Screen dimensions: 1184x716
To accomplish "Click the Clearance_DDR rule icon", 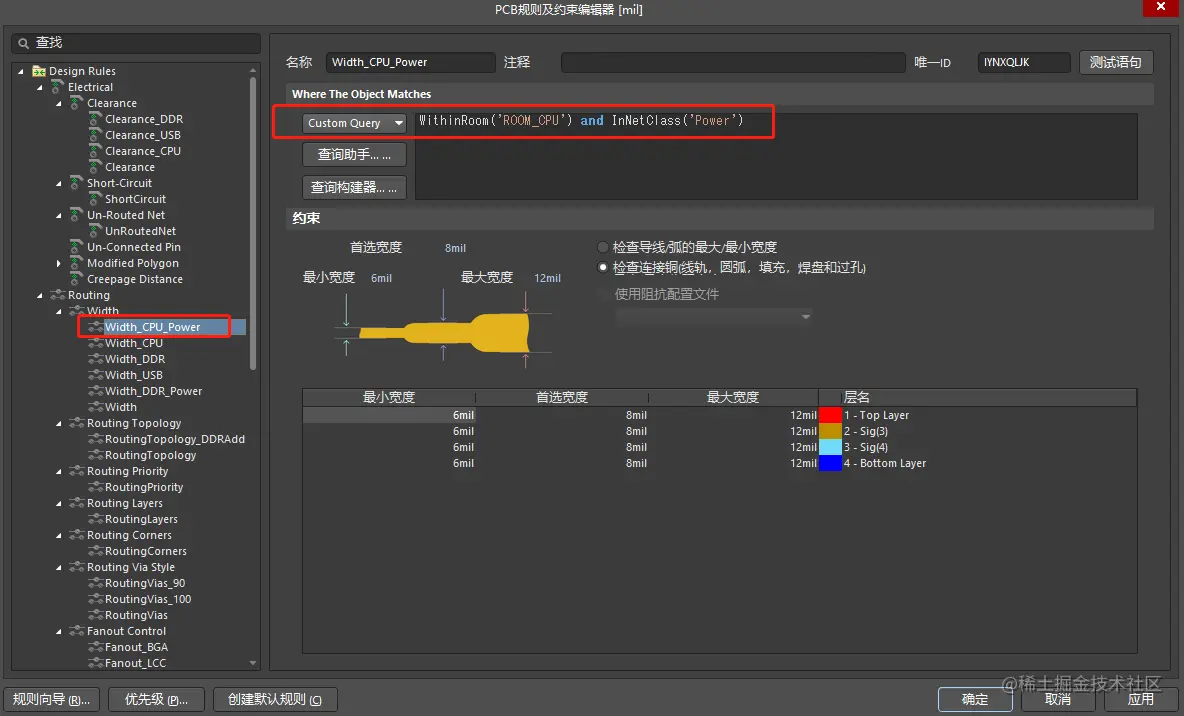I will coord(95,119).
